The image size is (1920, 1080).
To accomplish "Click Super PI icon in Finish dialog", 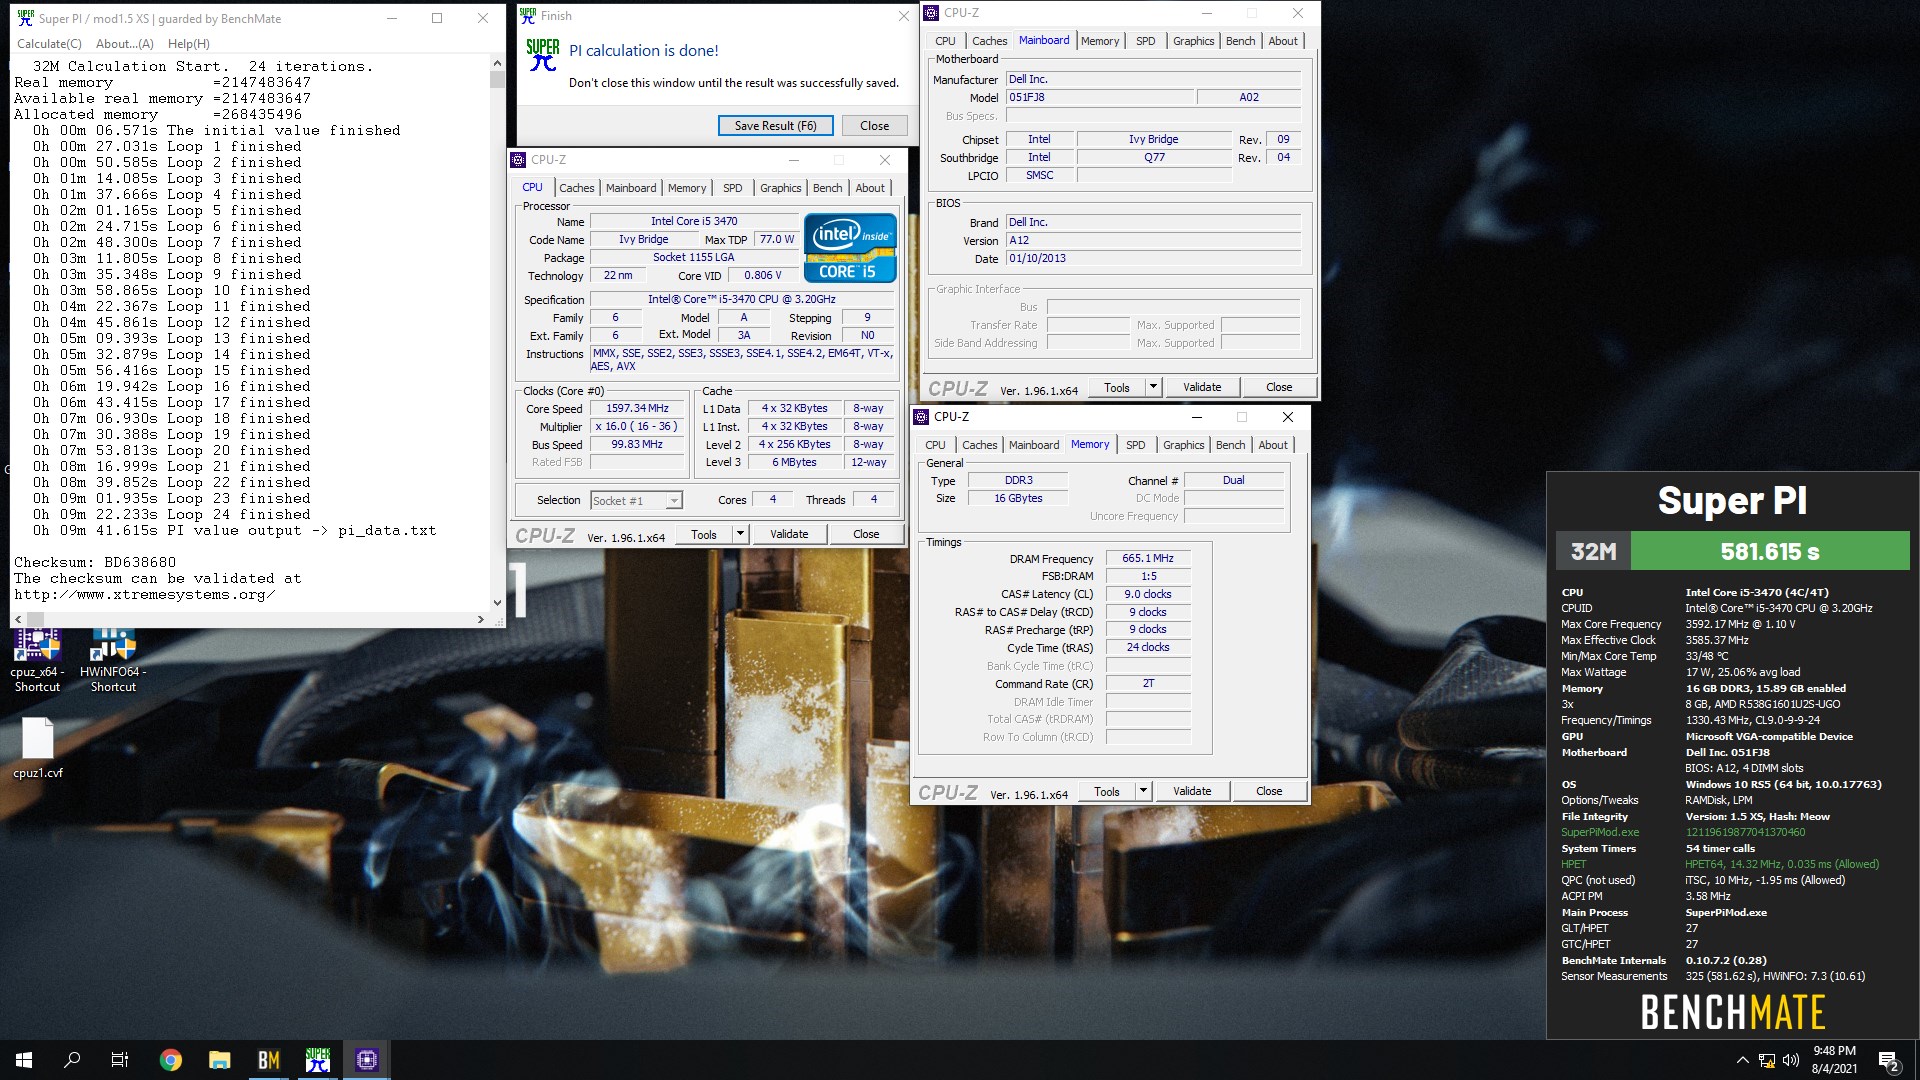I will tap(543, 55).
